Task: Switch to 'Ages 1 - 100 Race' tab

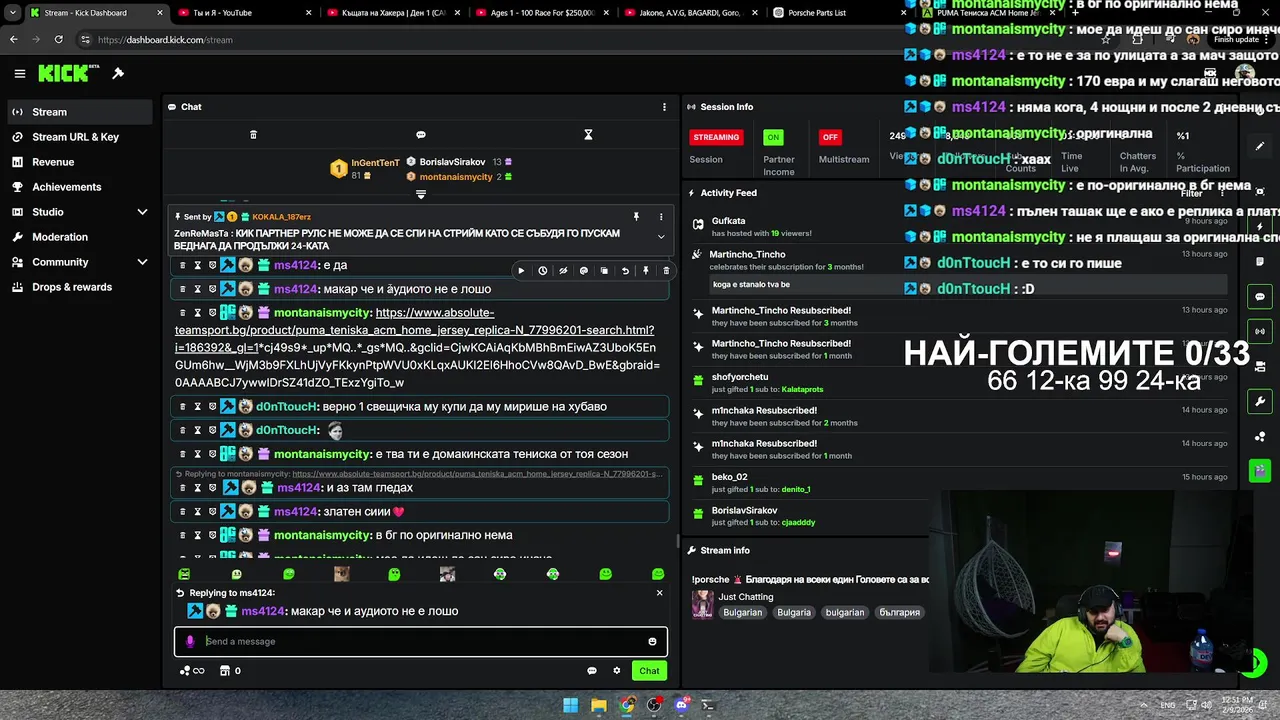Action: (542, 13)
